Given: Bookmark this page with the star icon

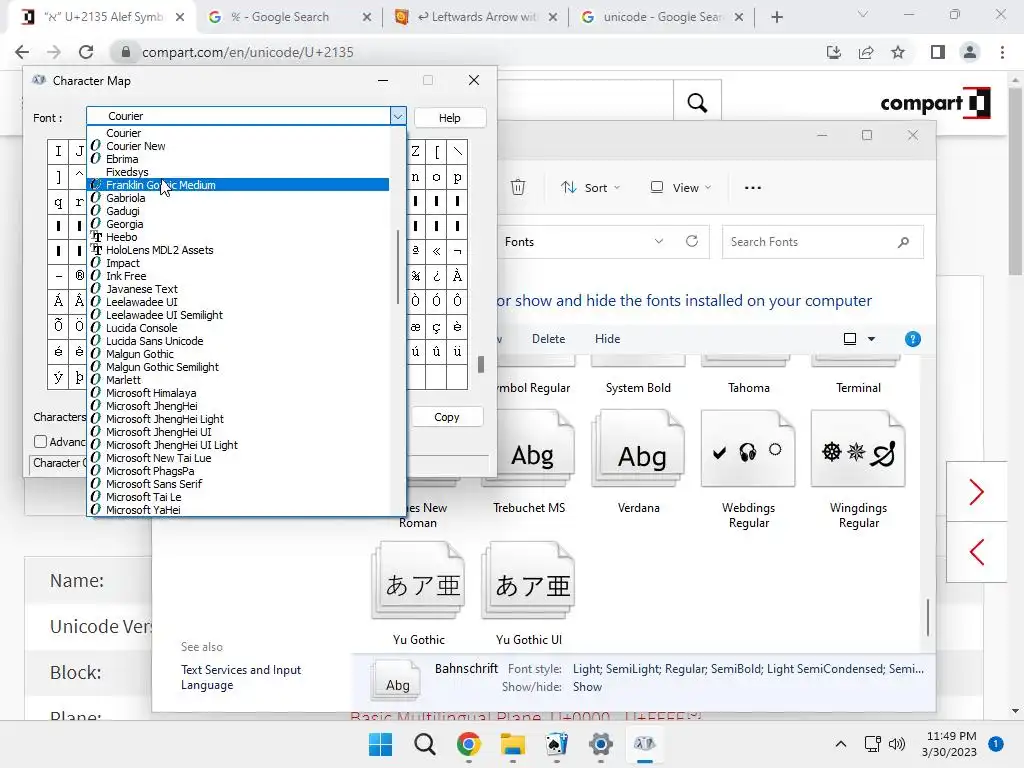Looking at the screenshot, I should 898,52.
